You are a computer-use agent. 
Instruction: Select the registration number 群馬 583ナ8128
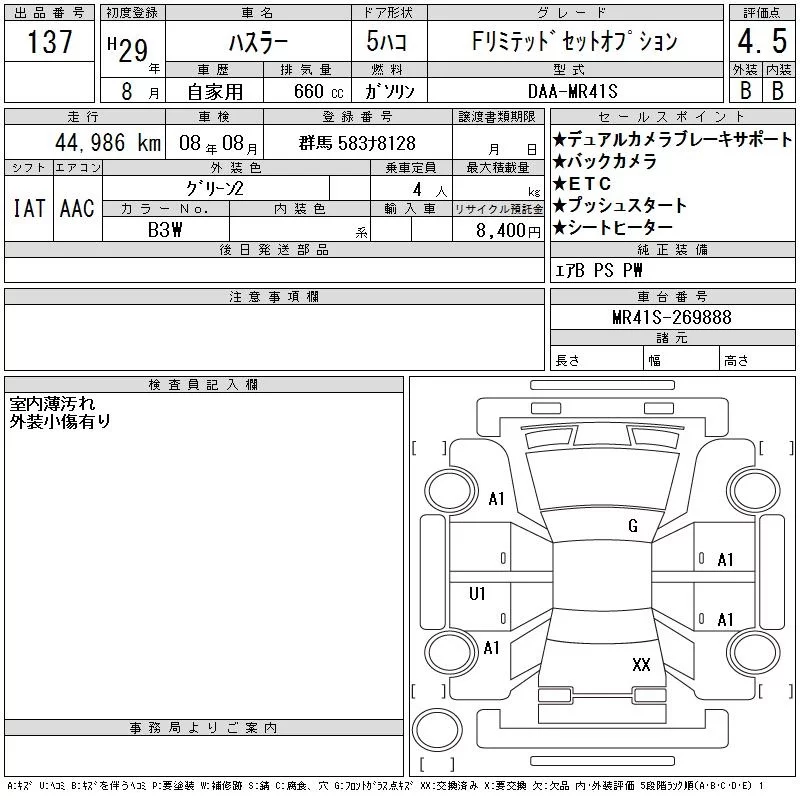pos(357,143)
